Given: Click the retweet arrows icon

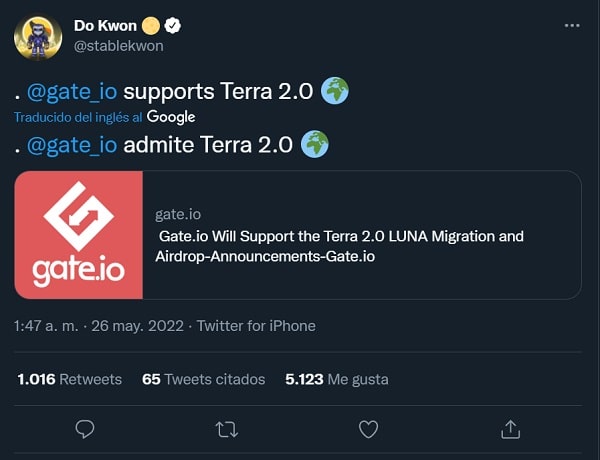Looking at the screenshot, I should [227, 429].
